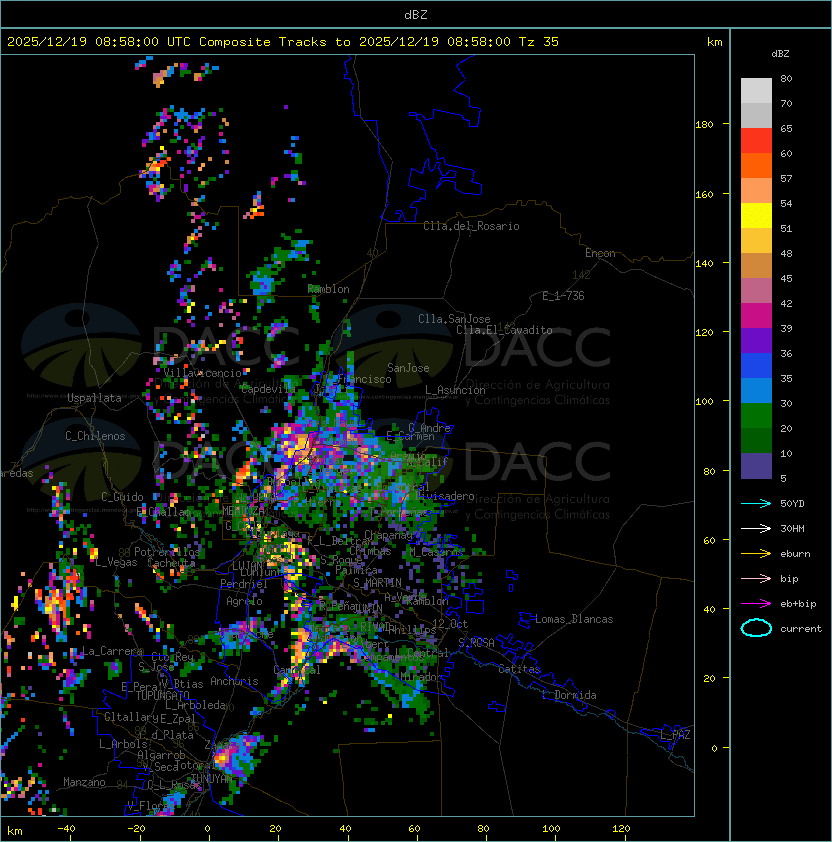Viewport: 832px width, 842px height.
Task: Click the 'TUPUNGATO' map label
Action: pos(162,695)
